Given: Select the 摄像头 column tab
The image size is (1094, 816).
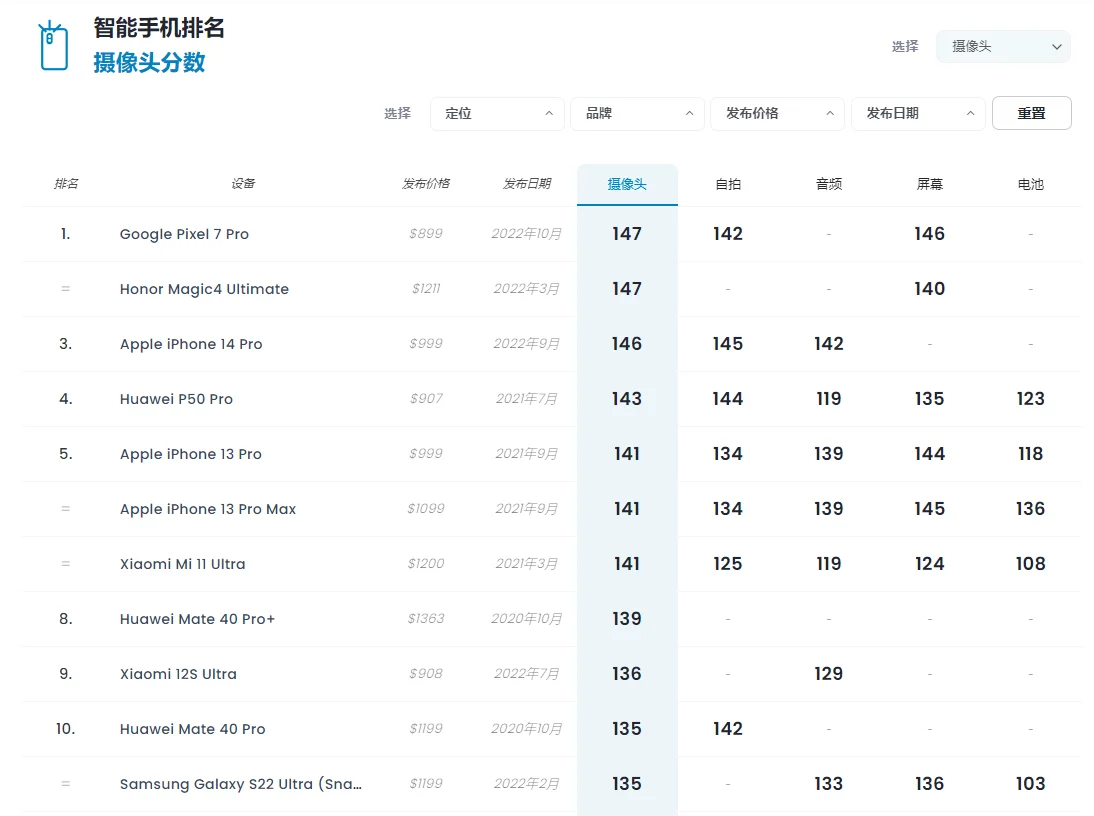Looking at the screenshot, I should click(627, 185).
